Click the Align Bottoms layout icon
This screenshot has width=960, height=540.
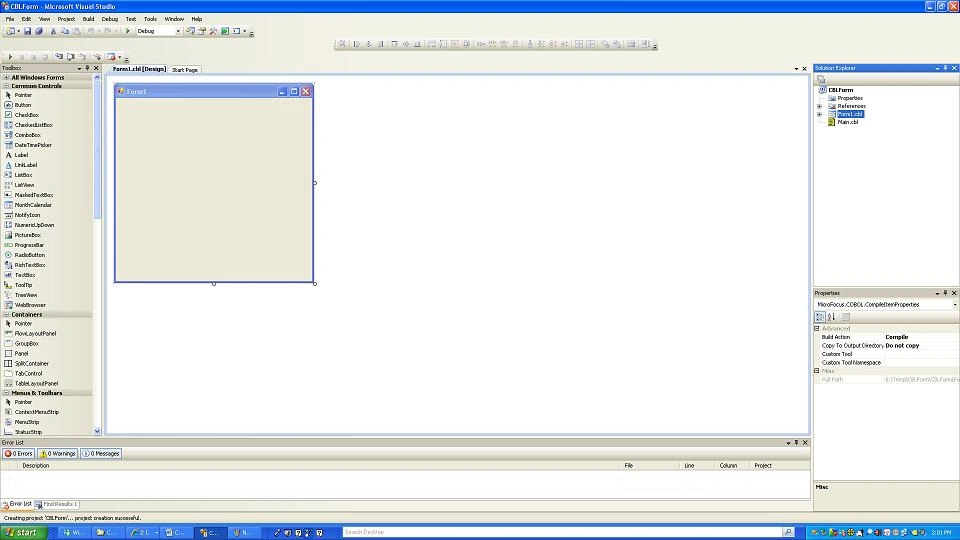(418, 44)
